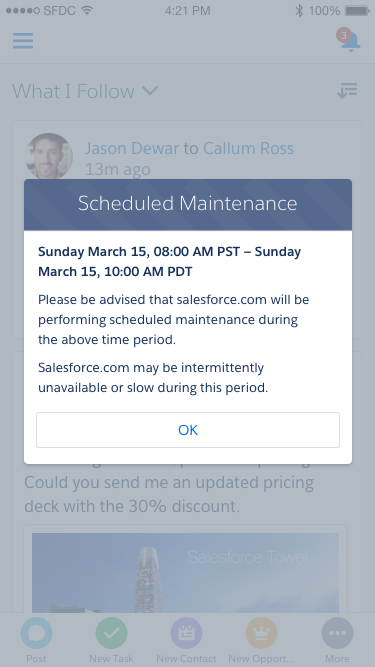The height and width of the screenshot is (667, 375).
Task: Tap Jason Dewar's avatar photo
Action: [49, 156]
